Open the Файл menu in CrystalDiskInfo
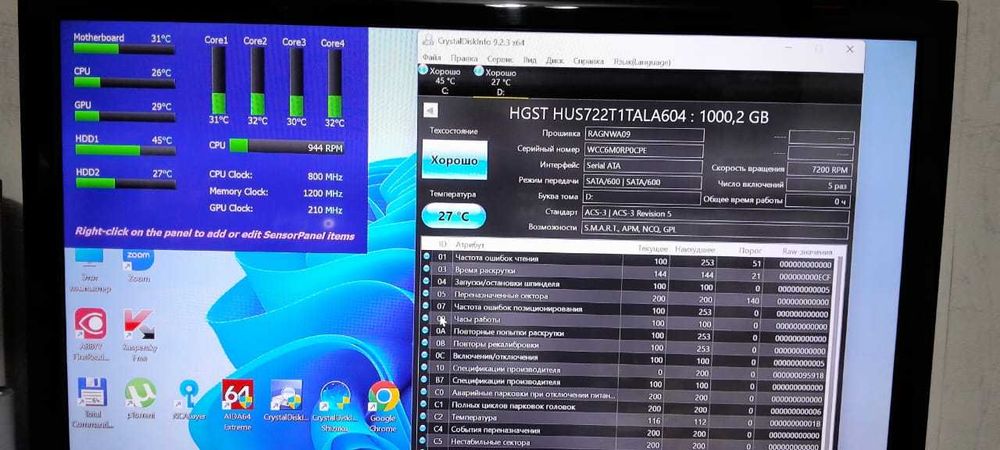This screenshot has width=1000, height=450. point(431,58)
